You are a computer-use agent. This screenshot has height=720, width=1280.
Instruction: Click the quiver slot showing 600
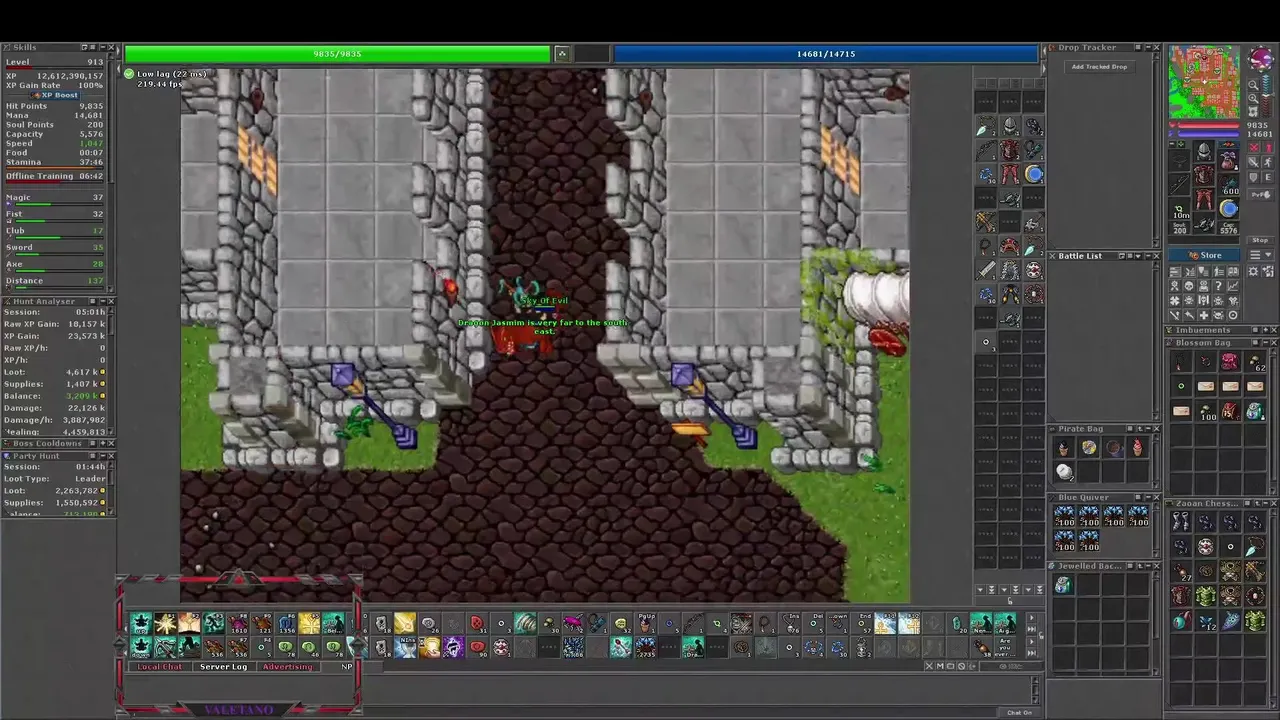1229,184
